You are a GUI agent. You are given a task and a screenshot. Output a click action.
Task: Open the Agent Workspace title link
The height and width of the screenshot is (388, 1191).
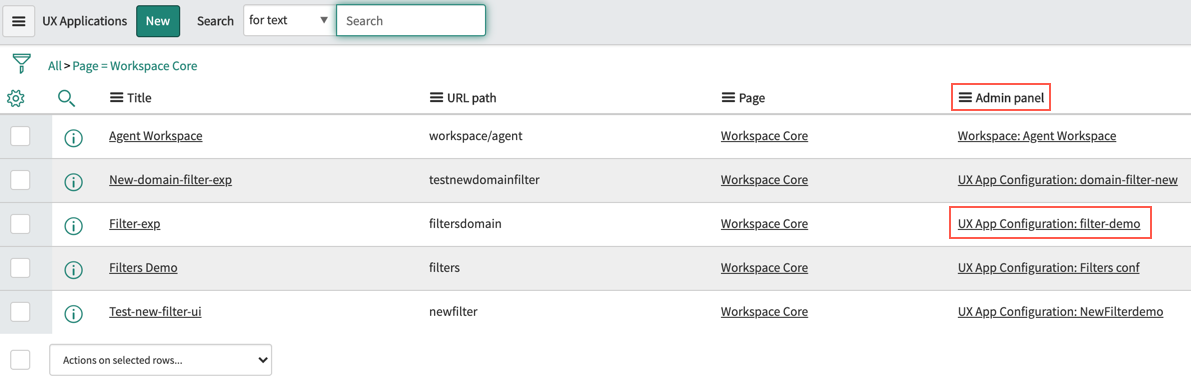pos(156,136)
